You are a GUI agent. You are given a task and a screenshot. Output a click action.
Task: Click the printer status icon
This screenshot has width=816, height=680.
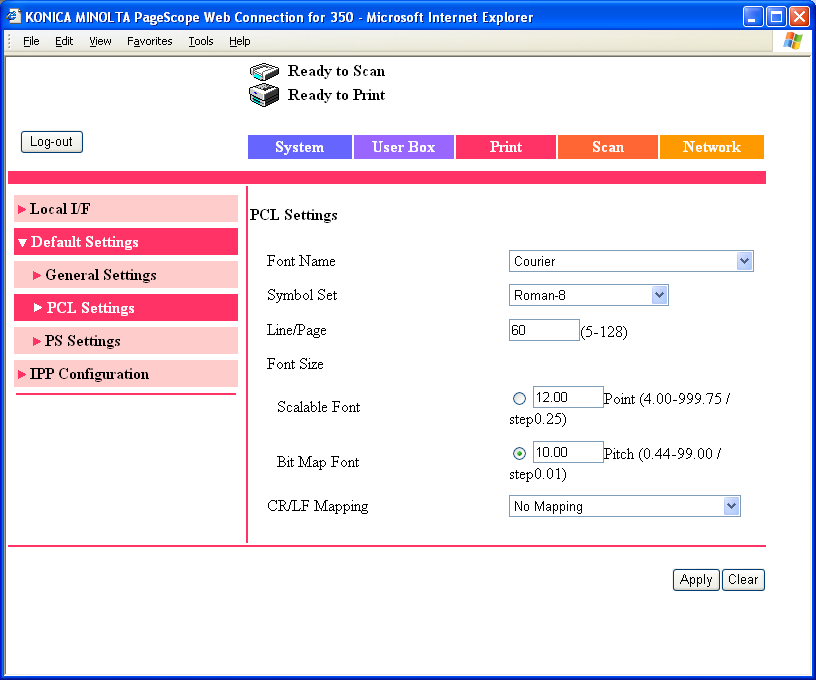[264, 95]
